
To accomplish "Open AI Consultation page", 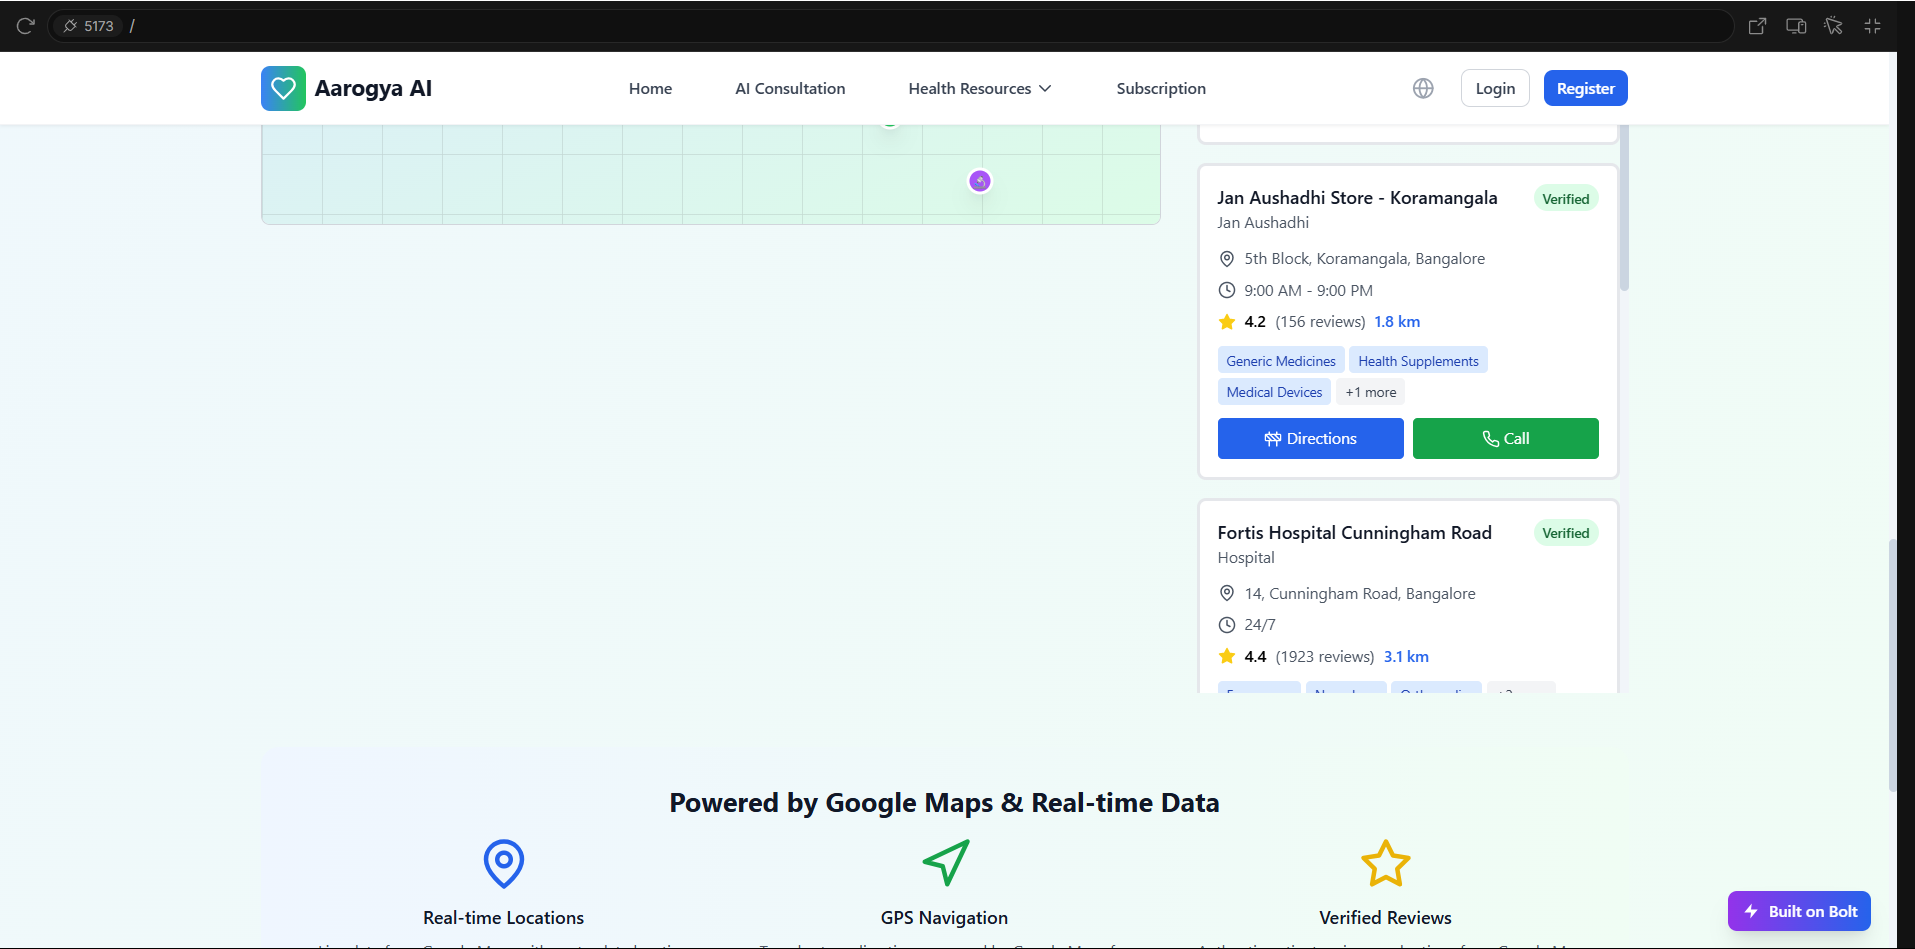I will (790, 88).
